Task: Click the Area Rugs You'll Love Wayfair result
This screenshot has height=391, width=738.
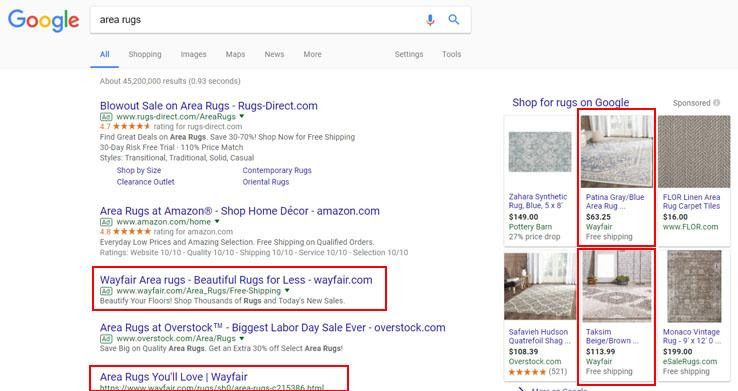Action: (x=173, y=376)
